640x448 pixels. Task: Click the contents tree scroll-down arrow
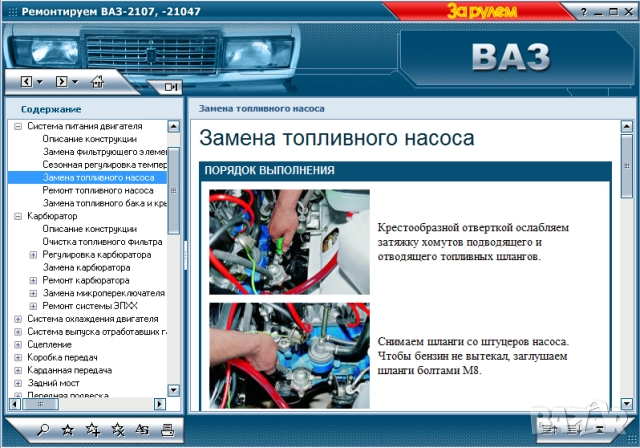[x=173, y=390]
